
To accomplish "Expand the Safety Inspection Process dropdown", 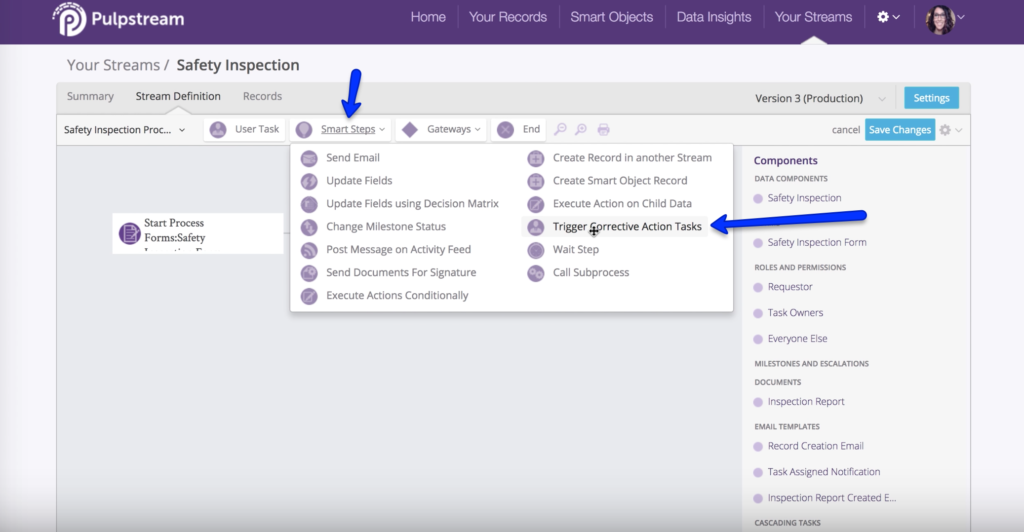I will (x=125, y=130).
